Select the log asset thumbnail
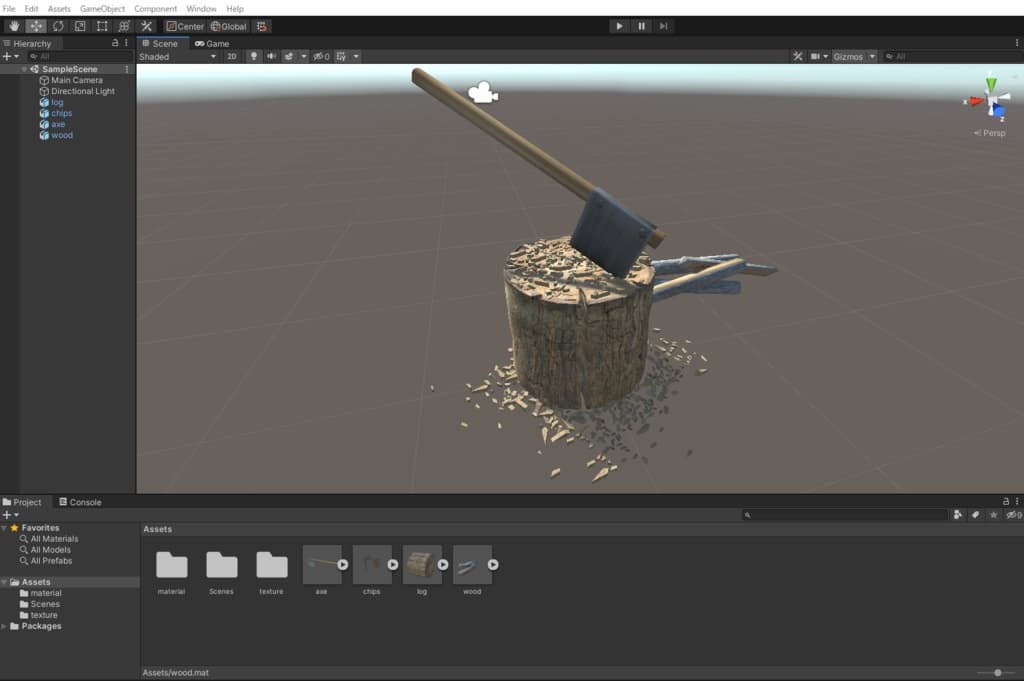 coord(421,565)
